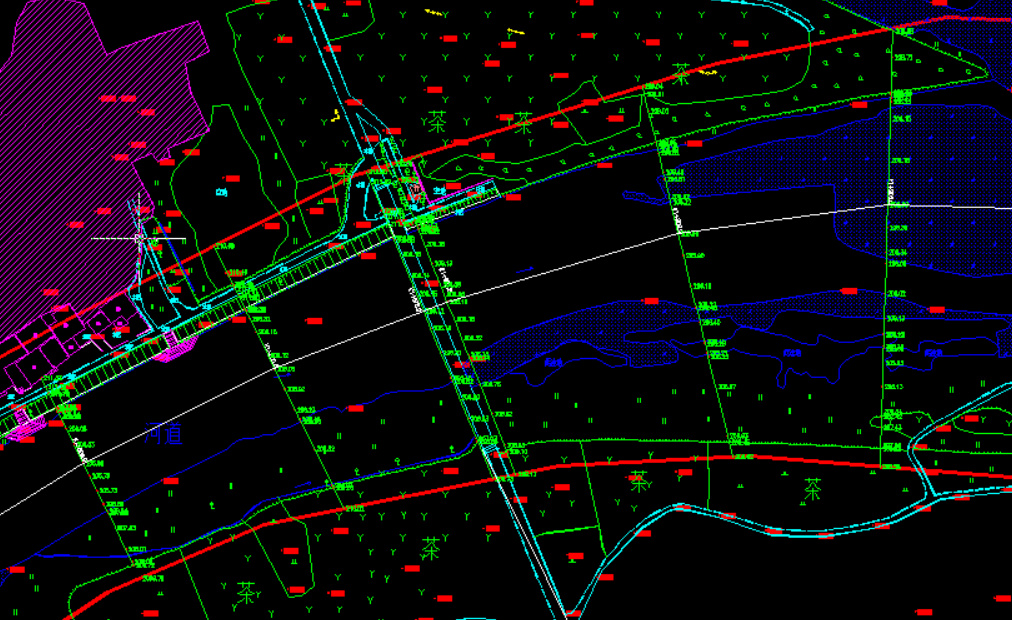Click red tag where cyan lines converge at bottom

tap(573, 612)
